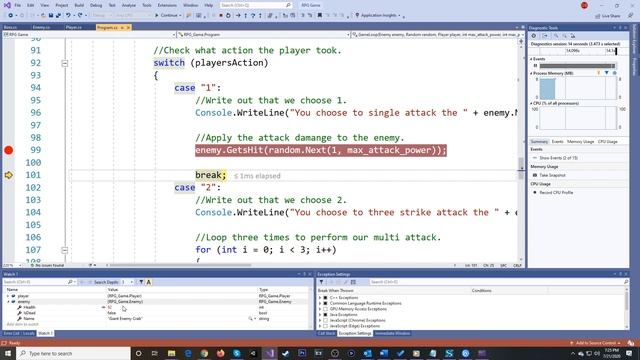Open the RPG Game project dropdown
Screen dimensions: 640x360
(89, 35)
